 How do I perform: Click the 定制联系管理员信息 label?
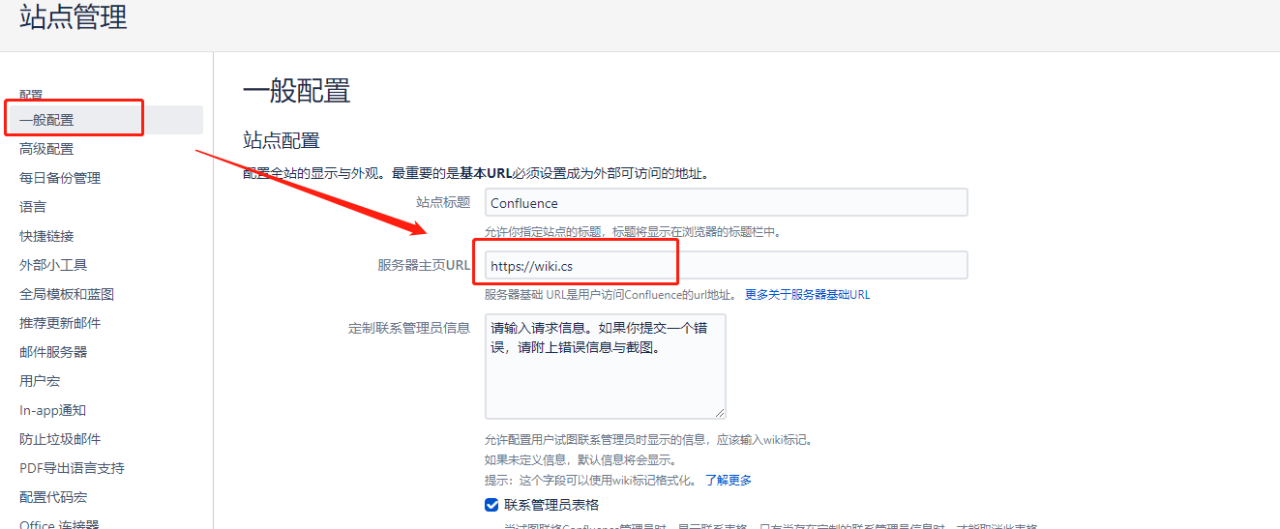pyautogui.click(x=409, y=327)
